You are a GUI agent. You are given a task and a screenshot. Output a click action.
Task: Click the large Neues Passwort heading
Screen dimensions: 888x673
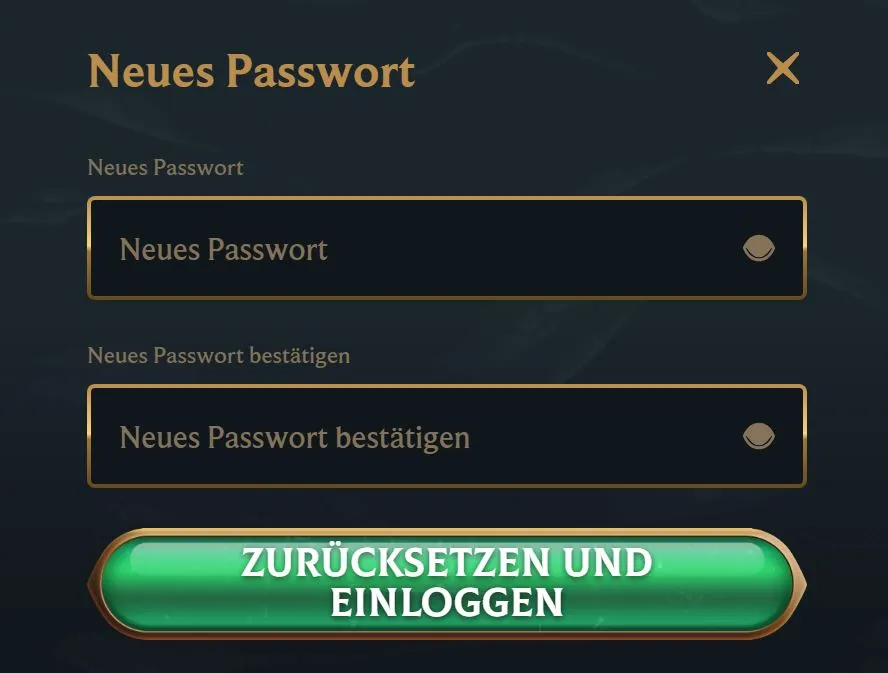[x=251, y=72]
